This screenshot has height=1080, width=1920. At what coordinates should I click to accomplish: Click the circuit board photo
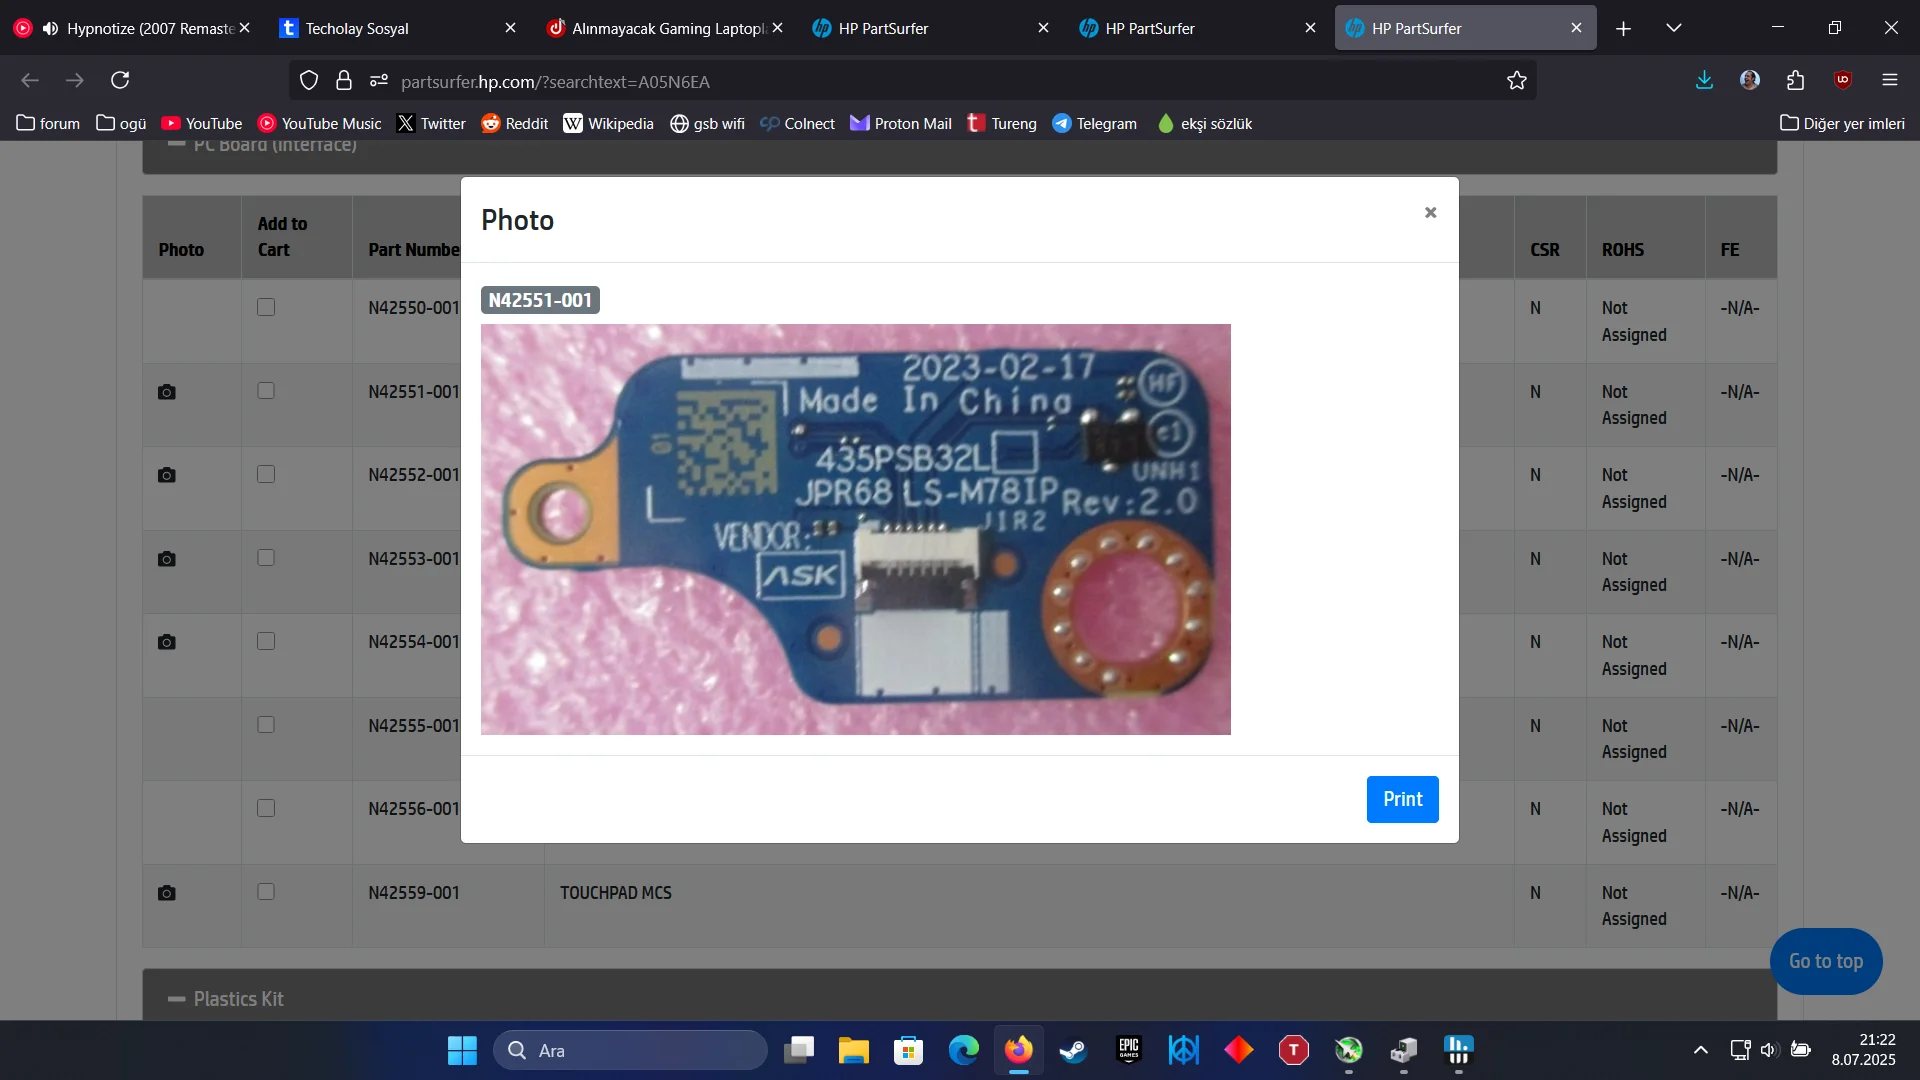(x=855, y=529)
